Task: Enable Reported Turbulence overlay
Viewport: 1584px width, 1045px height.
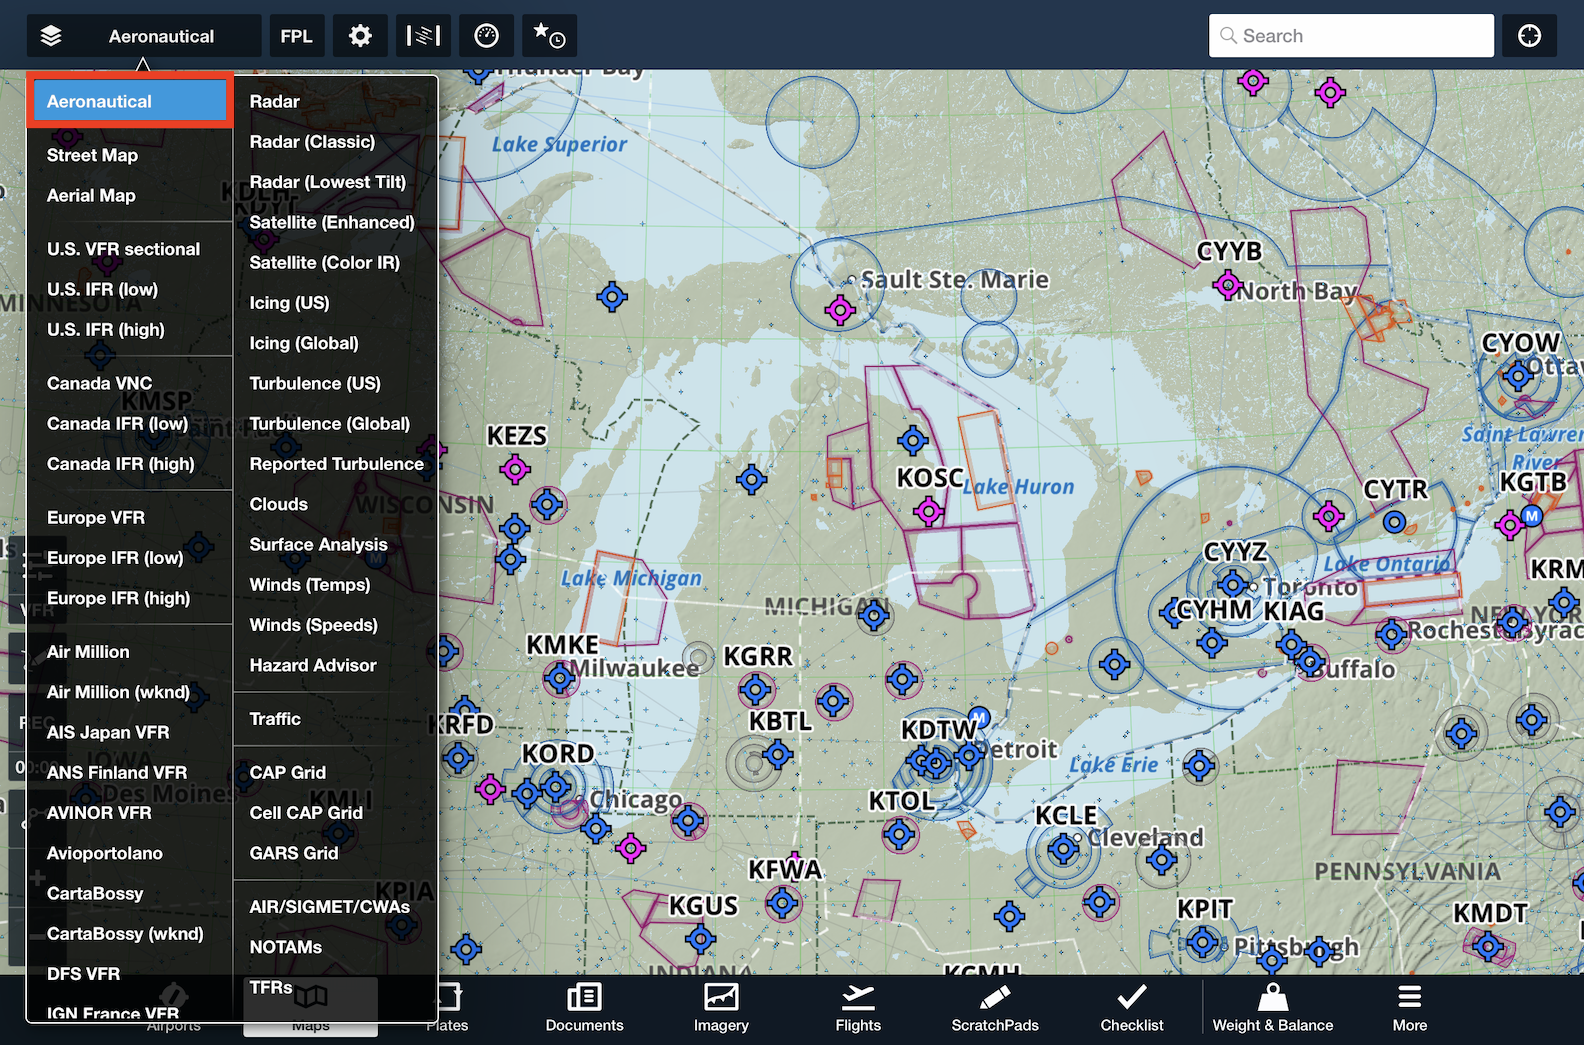Action: pyautogui.click(x=335, y=463)
